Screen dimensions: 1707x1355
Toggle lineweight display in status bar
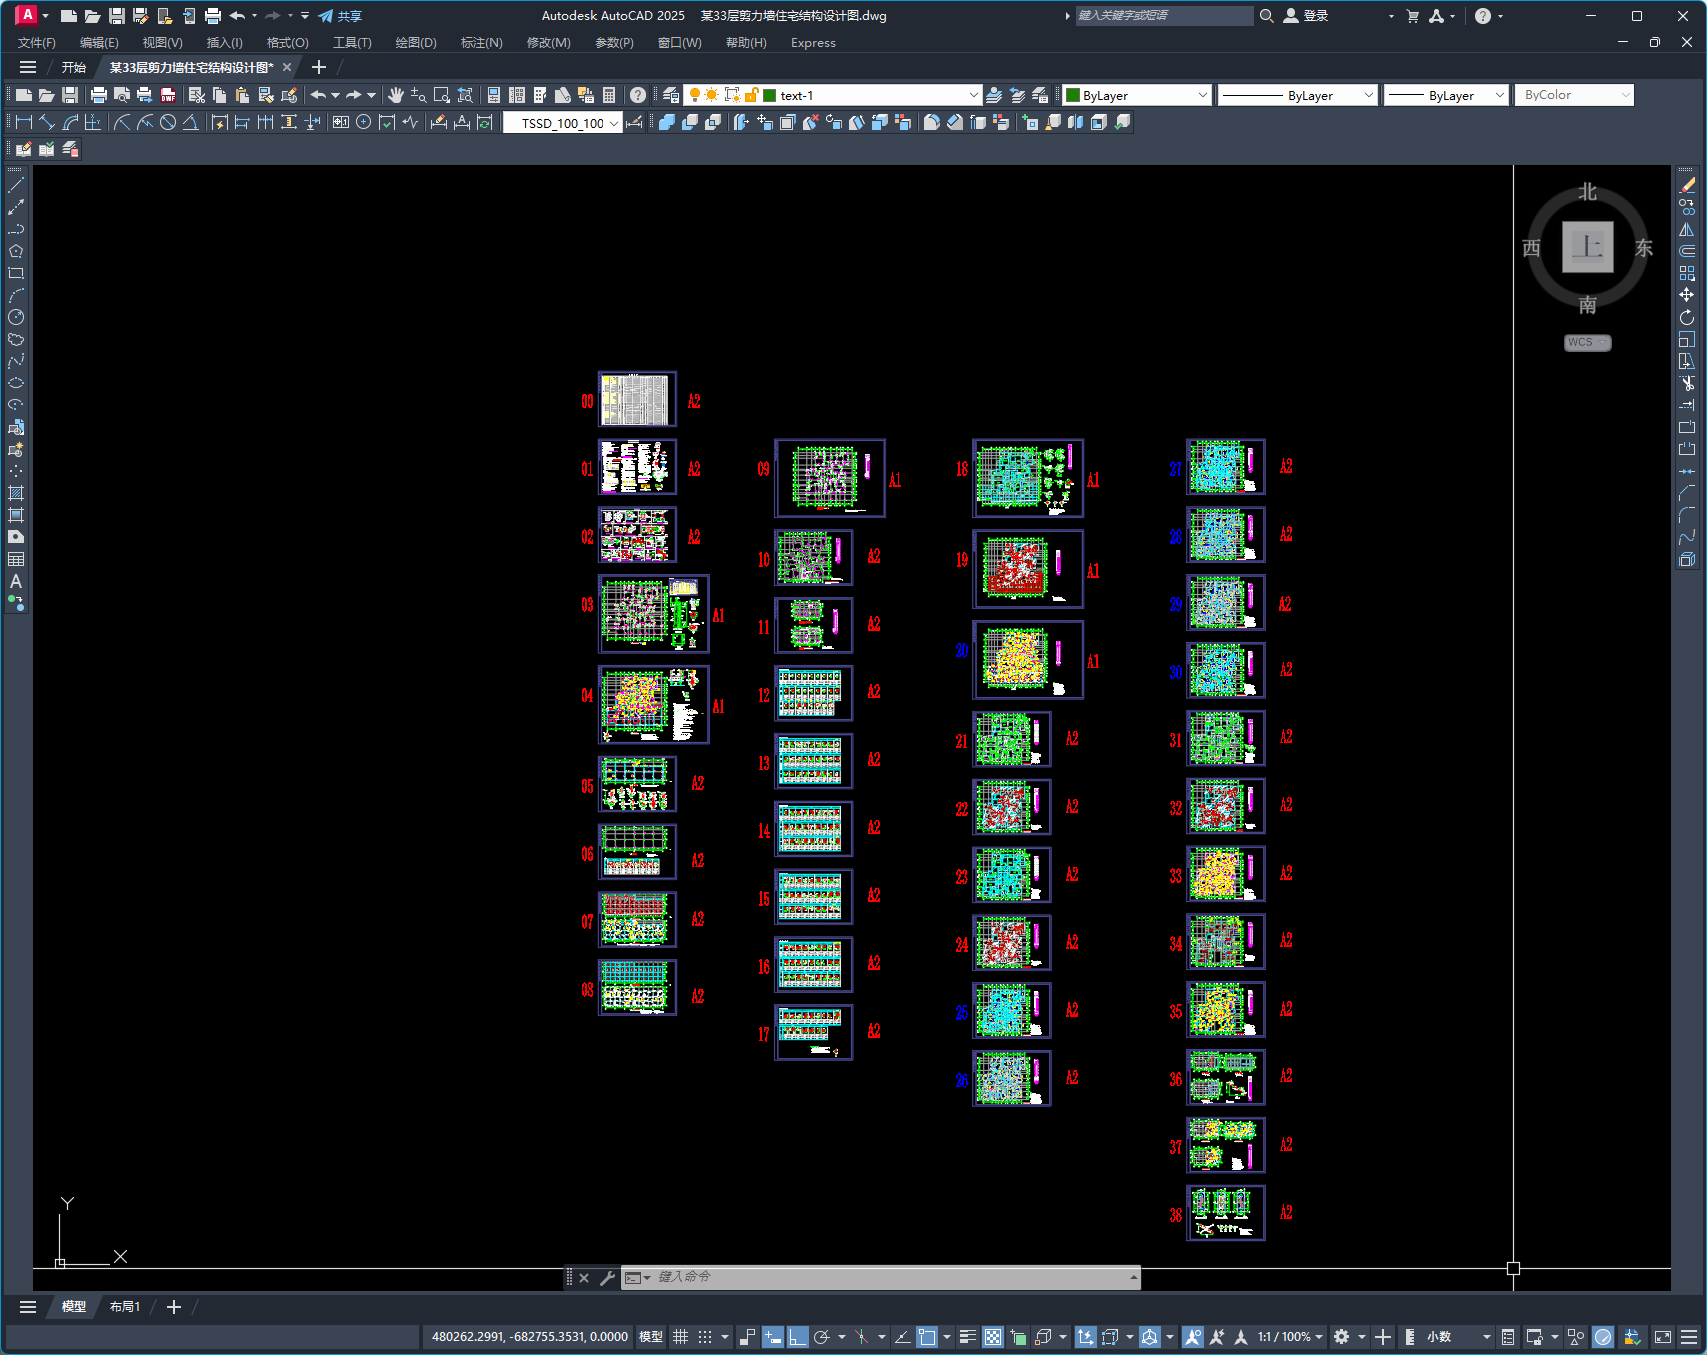pyautogui.click(x=967, y=1337)
